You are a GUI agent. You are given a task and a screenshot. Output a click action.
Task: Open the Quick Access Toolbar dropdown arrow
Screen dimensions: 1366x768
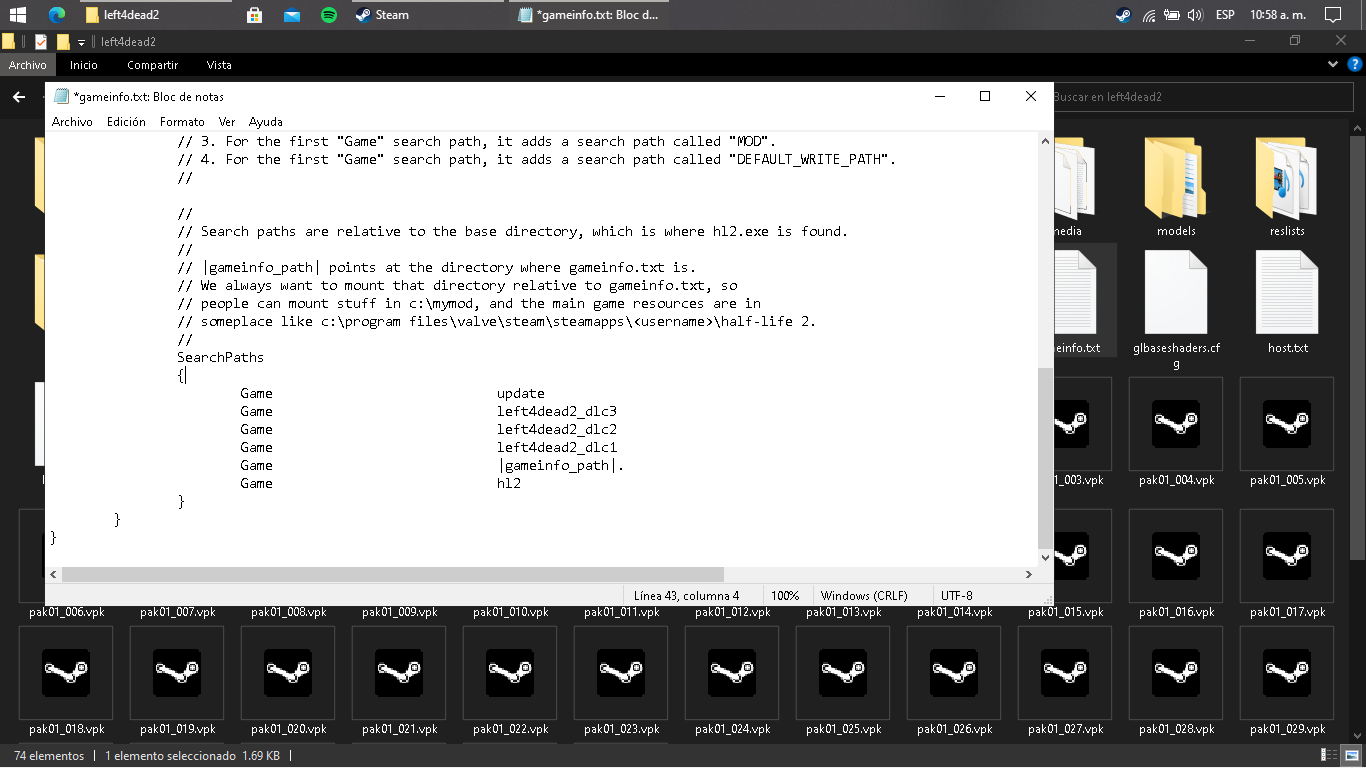point(81,42)
